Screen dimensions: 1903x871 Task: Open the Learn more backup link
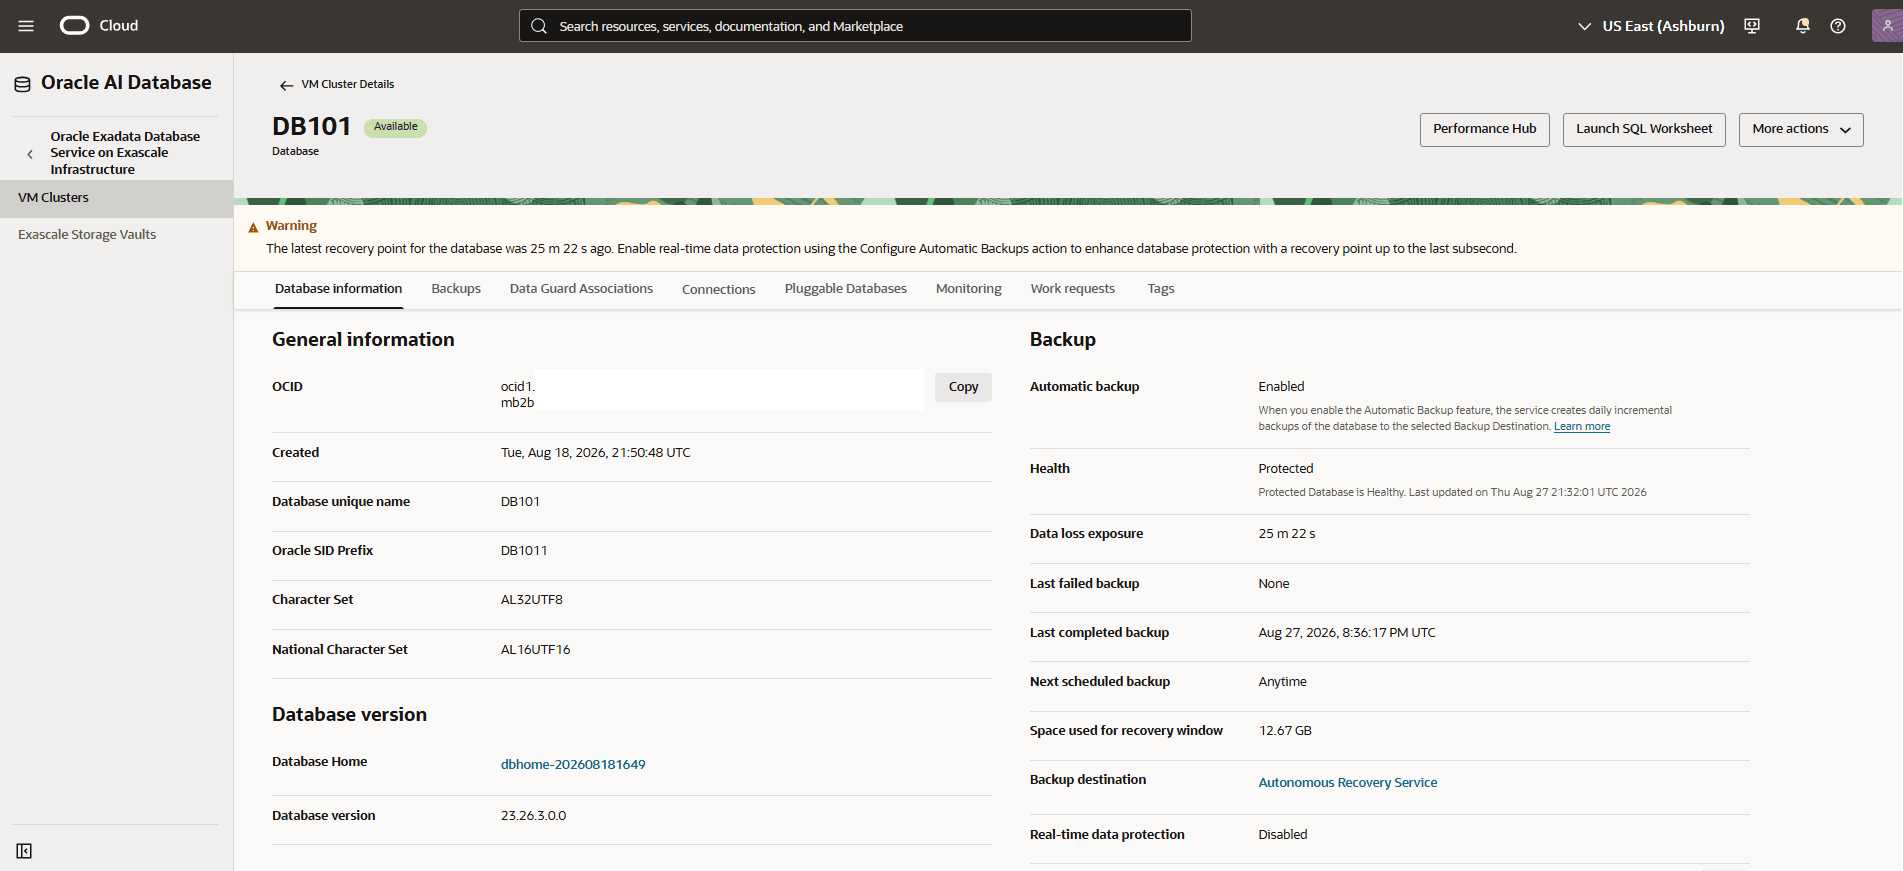coord(1582,427)
